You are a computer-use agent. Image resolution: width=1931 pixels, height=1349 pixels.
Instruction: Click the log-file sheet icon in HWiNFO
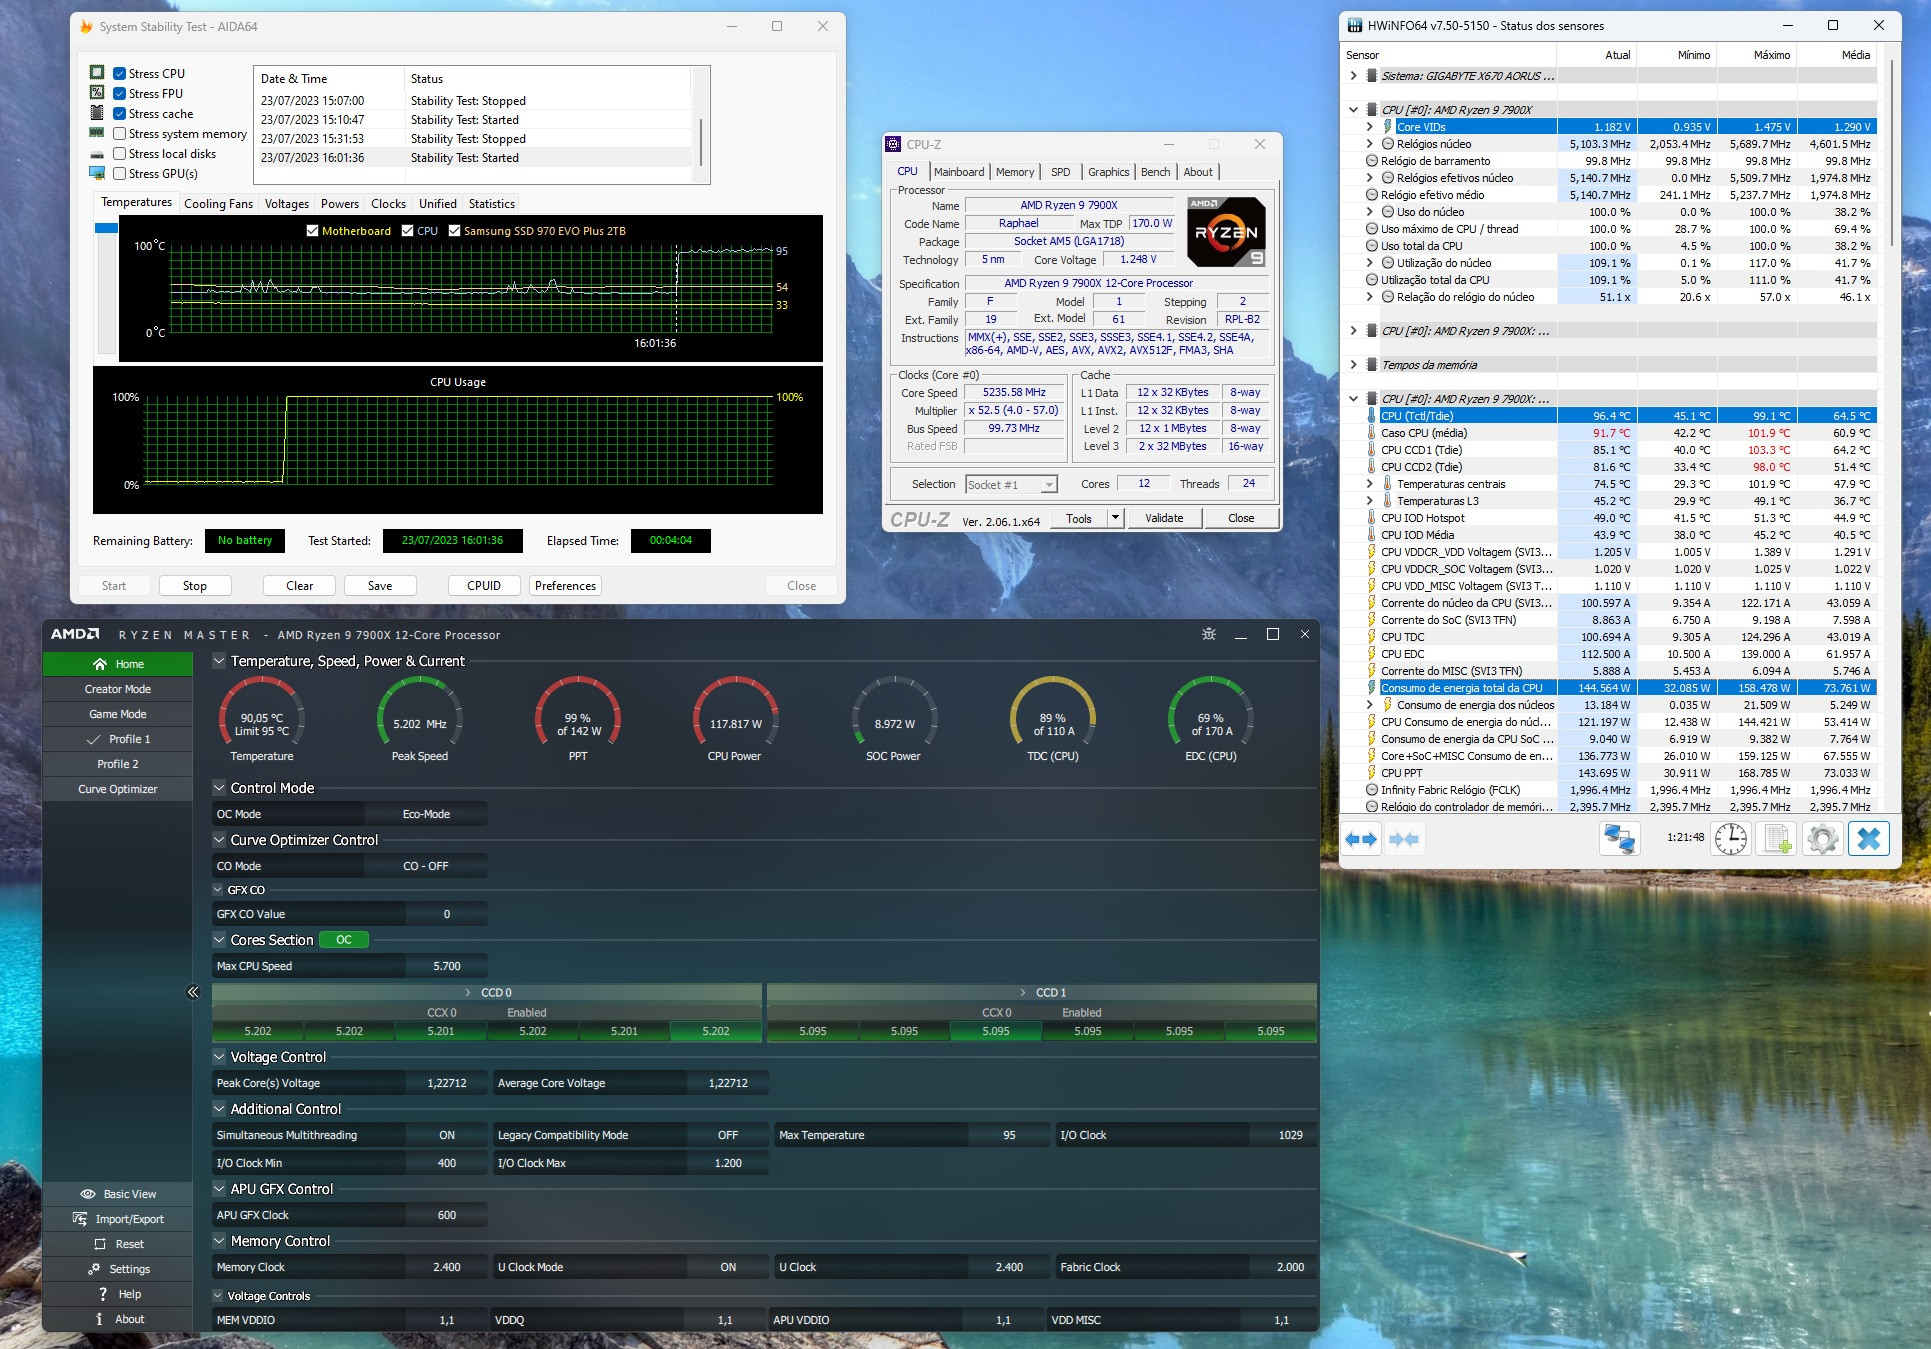click(x=1777, y=839)
